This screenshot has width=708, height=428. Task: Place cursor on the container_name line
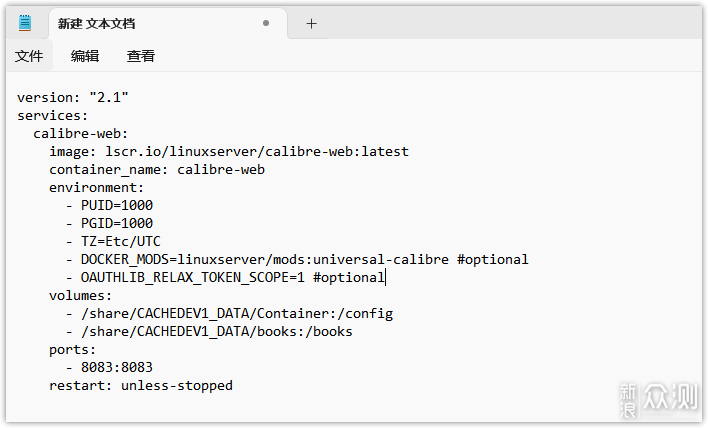pyautogui.click(x=157, y=169)
